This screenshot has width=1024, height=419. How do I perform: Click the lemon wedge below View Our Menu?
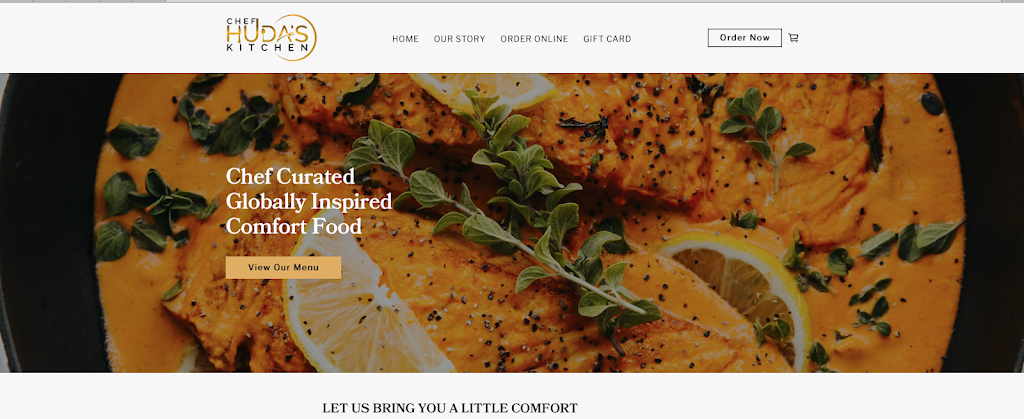366,307
